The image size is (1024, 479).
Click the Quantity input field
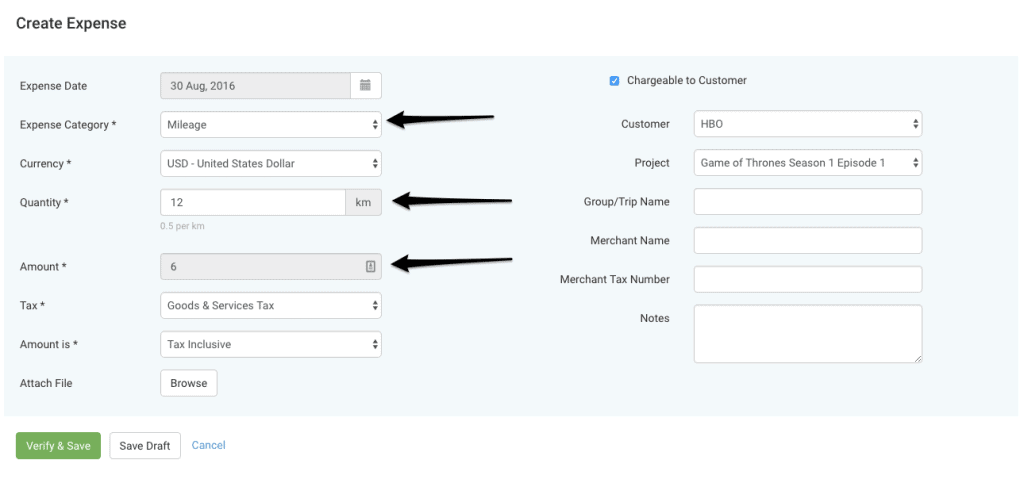click(x=253, y=203)
